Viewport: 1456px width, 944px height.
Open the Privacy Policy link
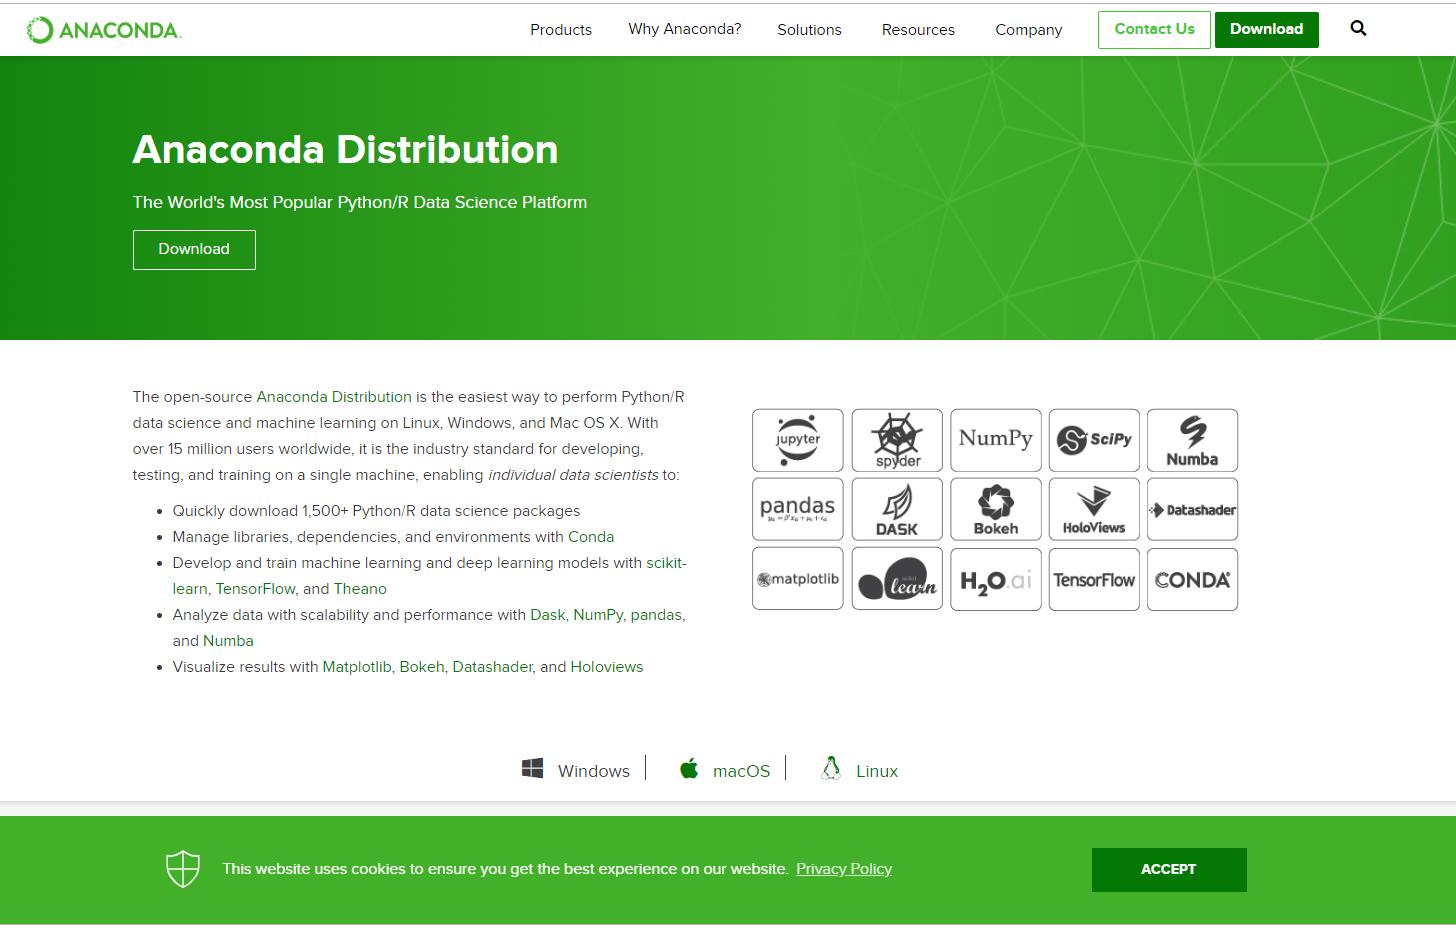pyautogui.click(x=844, y=869)
